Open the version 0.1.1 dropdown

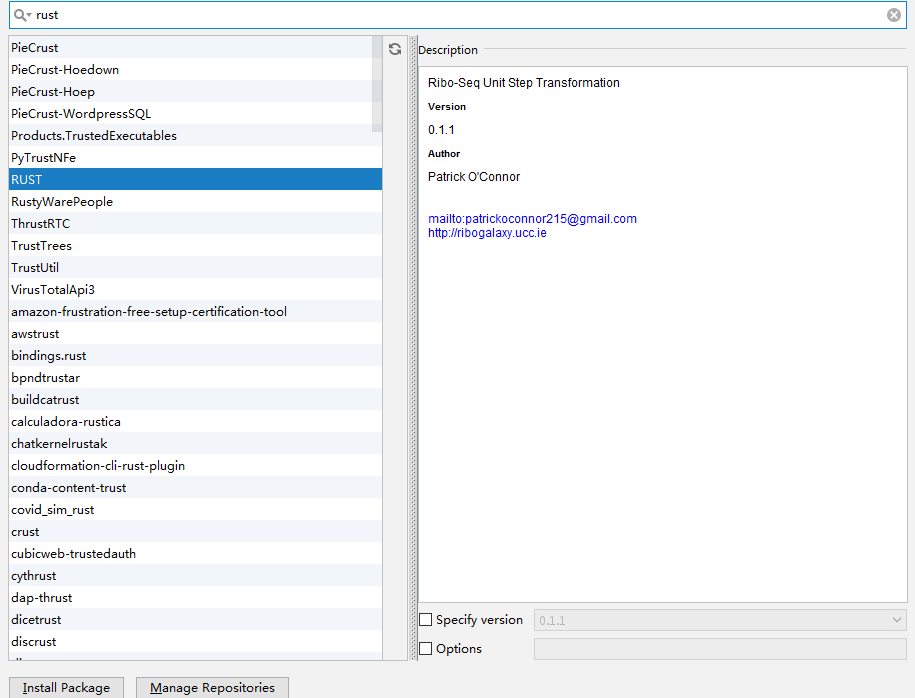point(720,620)
